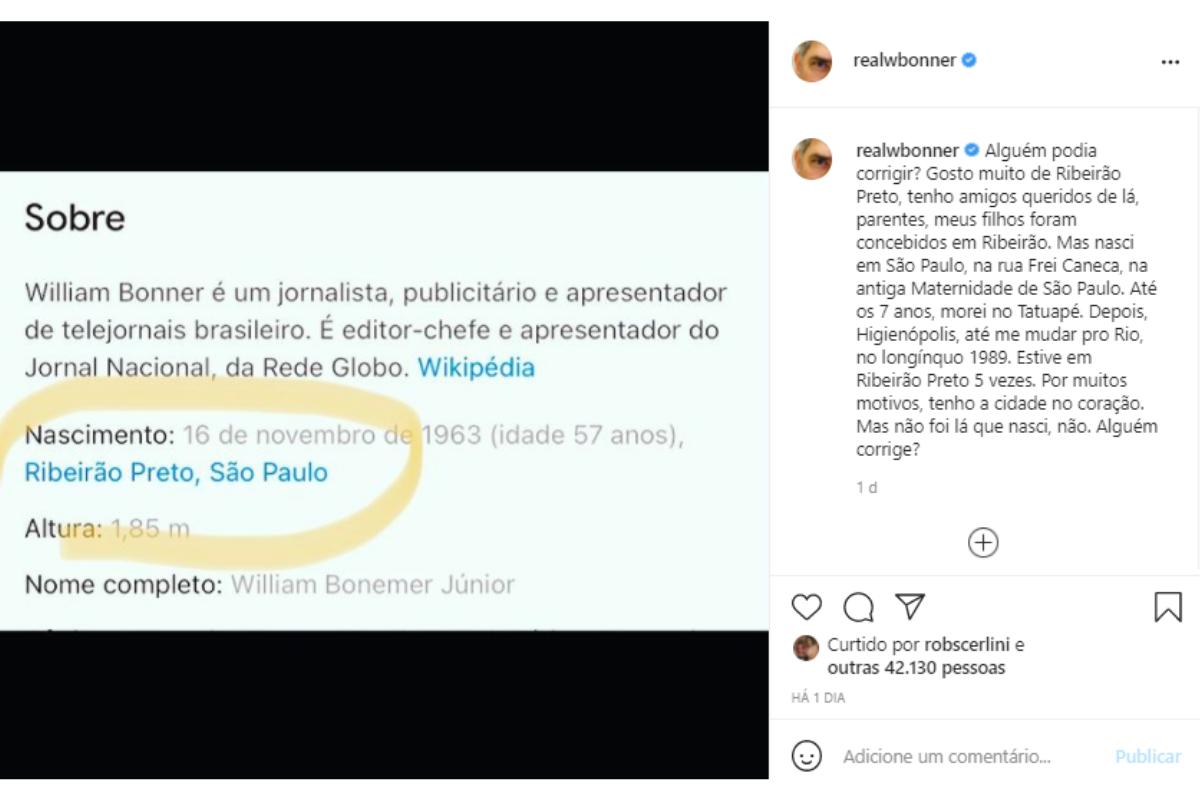The height and width of the screenshot is (800, 1200).
Task: Save the post with the bookmark icon
Action: [1168, 607]
